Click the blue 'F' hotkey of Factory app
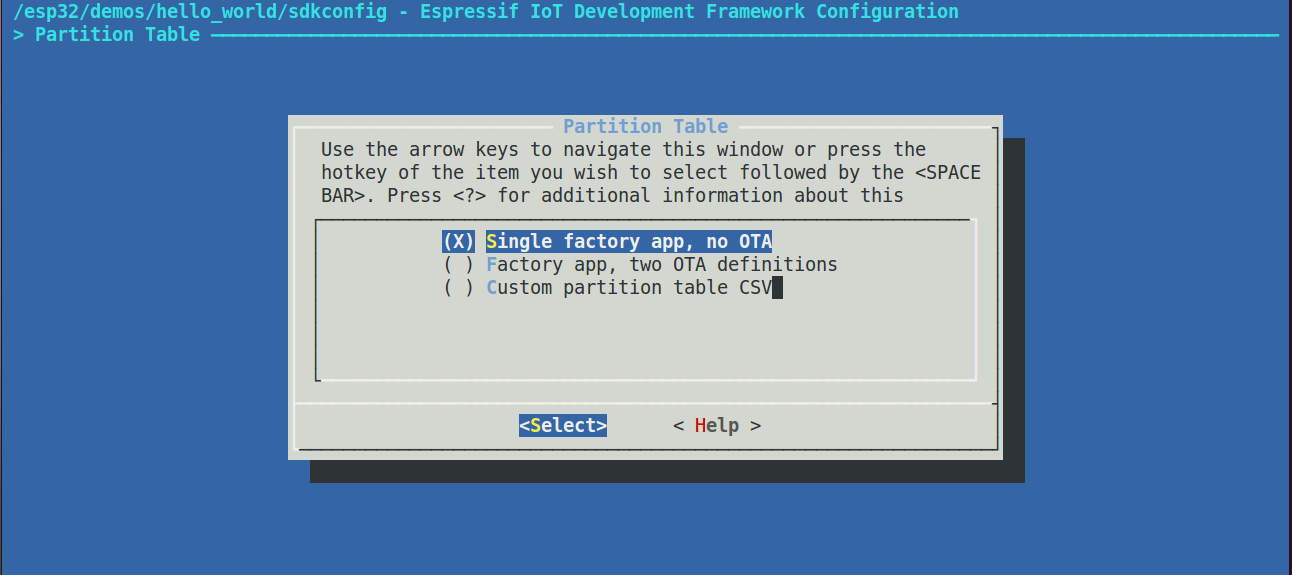The width and height of the screenshot is (1292, 575). [x=492, y=265]
